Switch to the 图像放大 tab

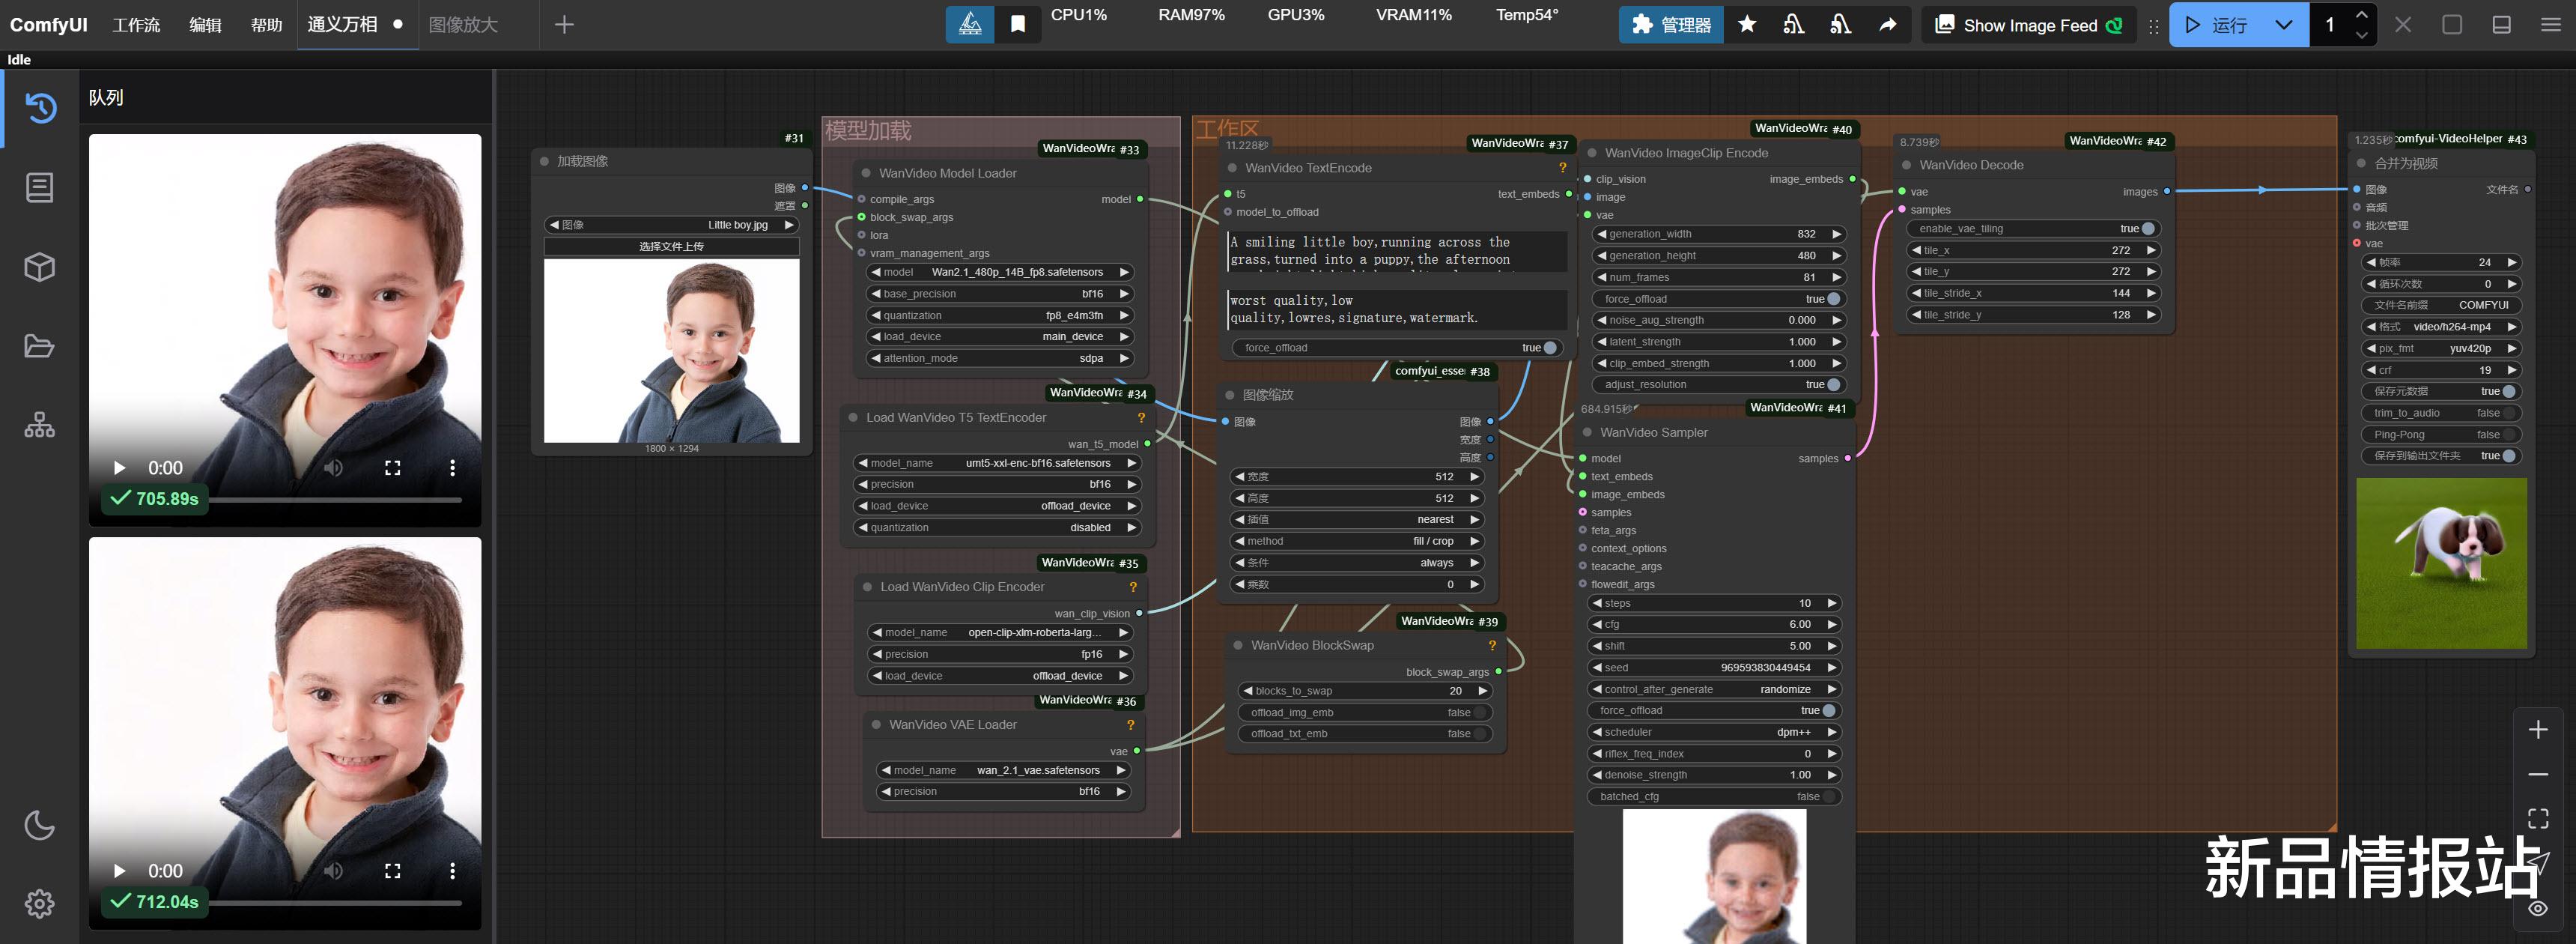(463, 25)
